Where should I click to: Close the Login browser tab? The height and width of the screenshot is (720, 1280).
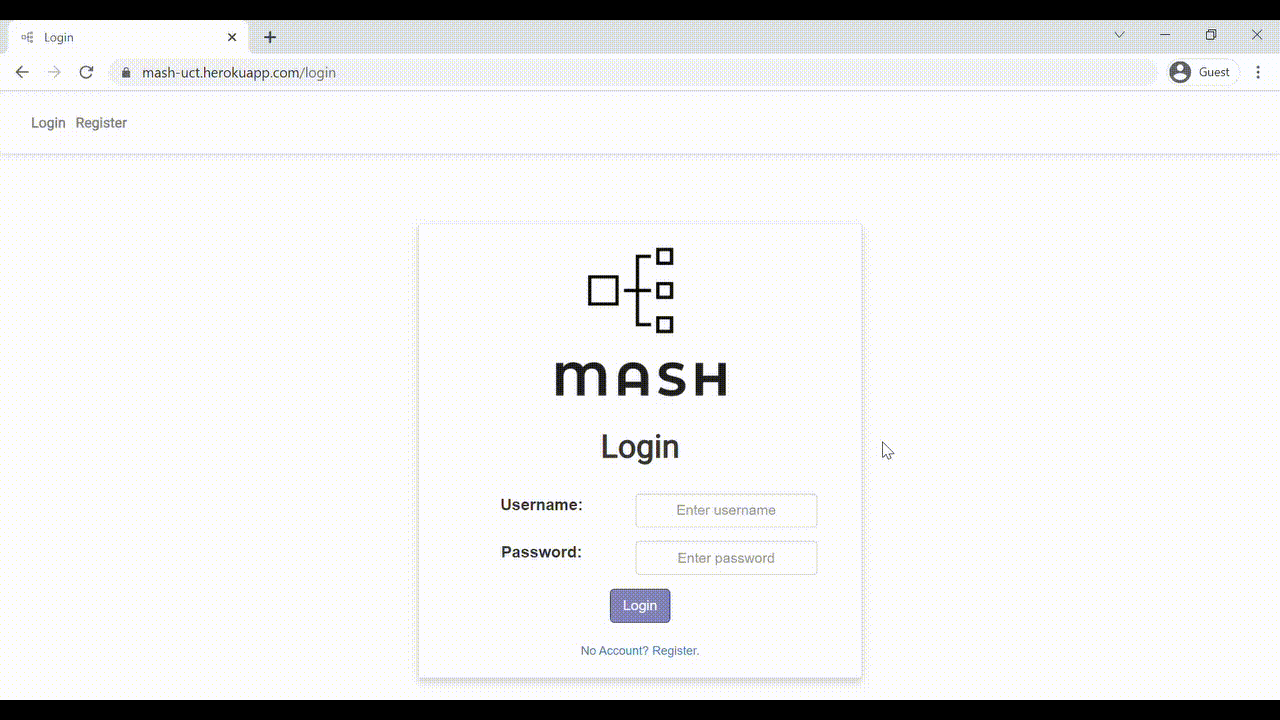[x=232, y=37]
